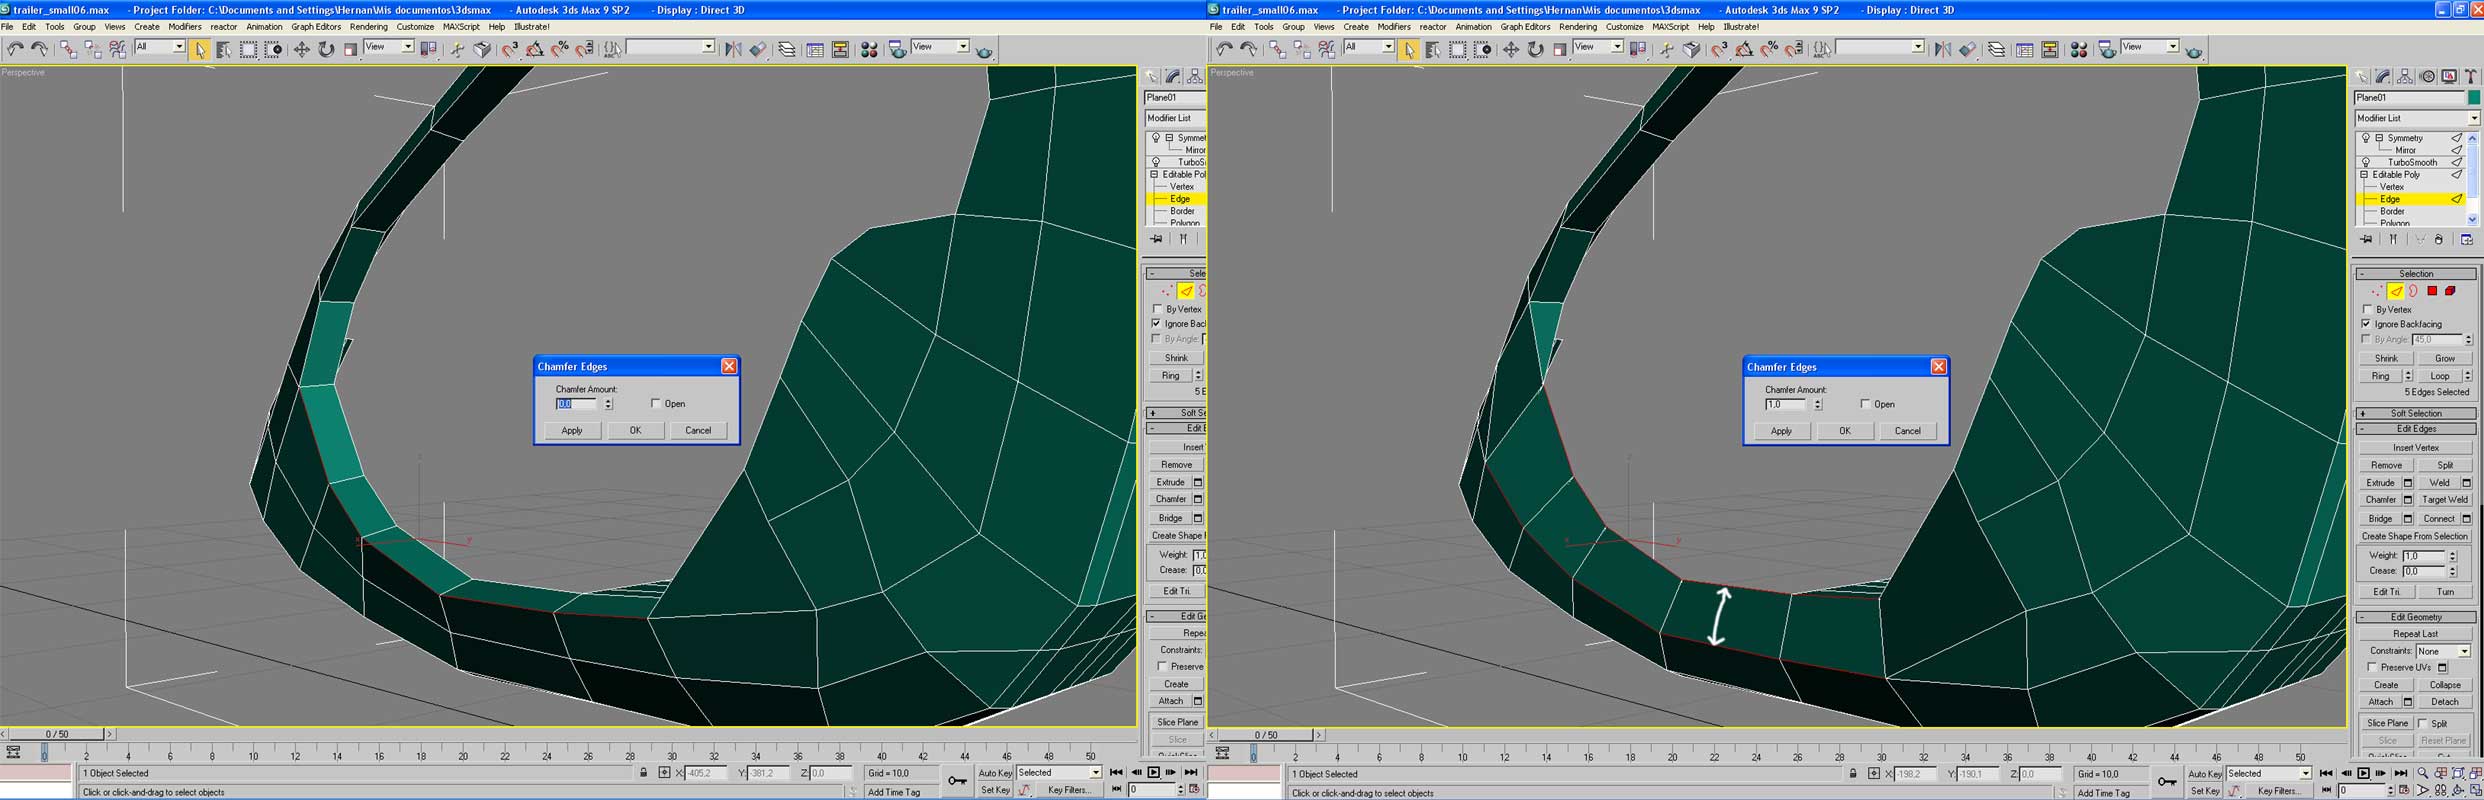Select the Polygon sub-object level icon
This screenshot has width=2484, height=800.
(x=2432, y=291)
